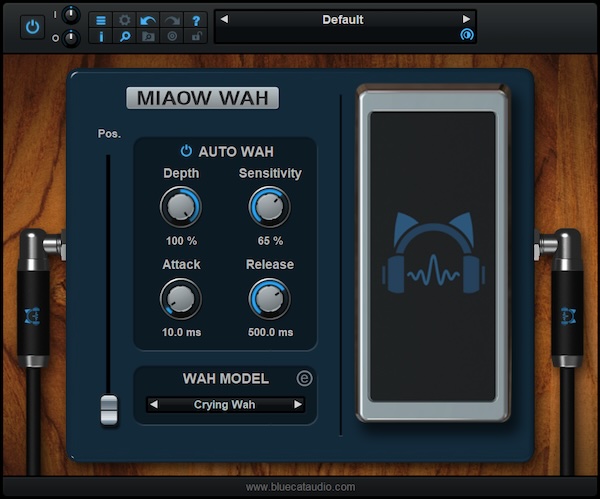
Task: Click the 65 % sensitivity value
Action: (270, 241)
